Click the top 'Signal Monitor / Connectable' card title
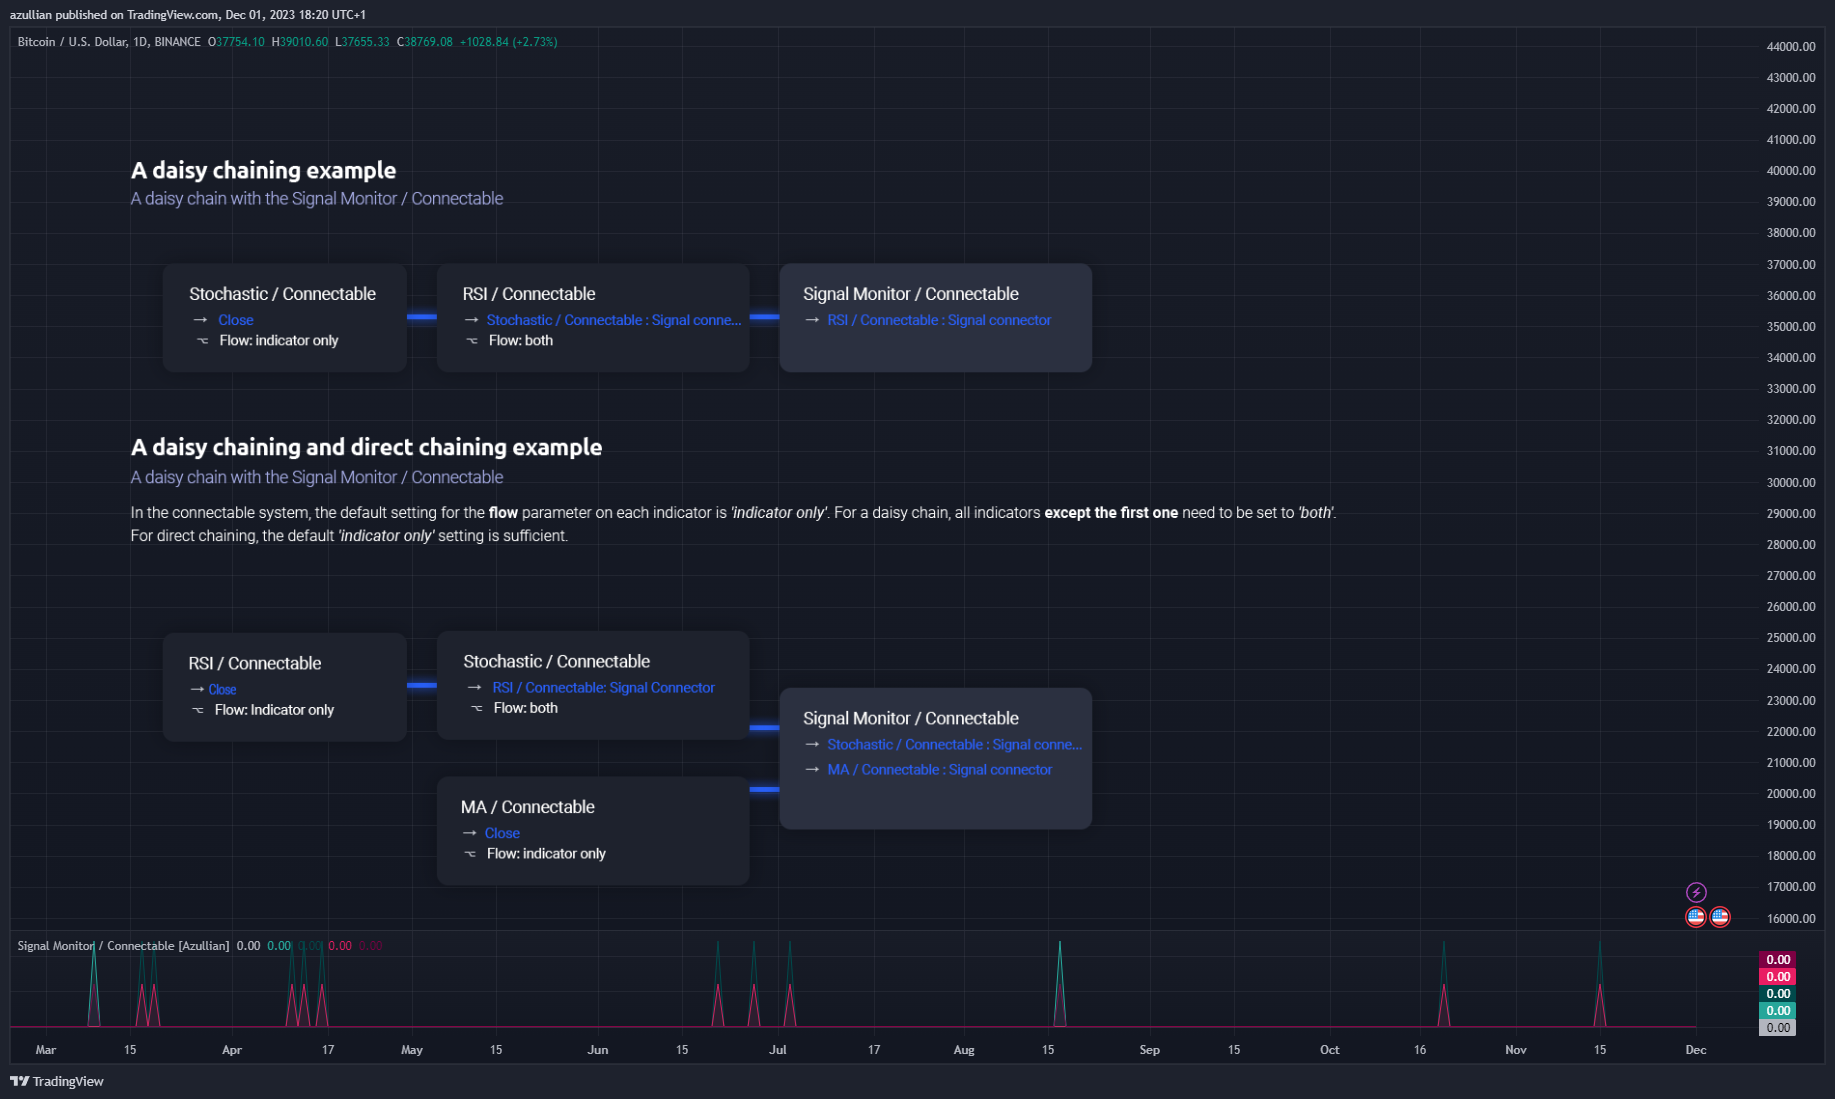The width and height of the screenshot is (1835, 1099). tap(911, 294)
